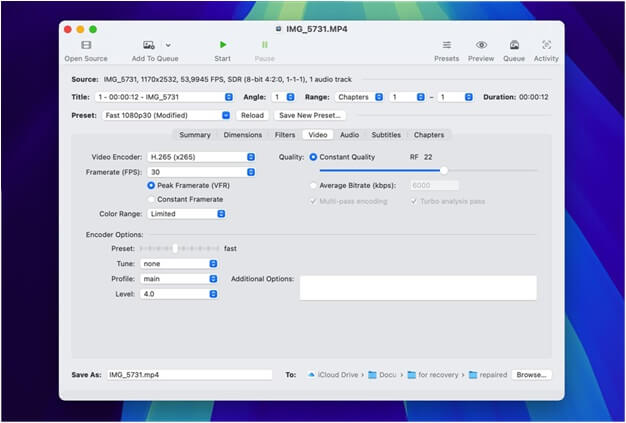The height and width of the screenshot is (423, 626).
Task: Click the Average Bitrate value field
Action: pyautogui.click(x=434, y=186)
